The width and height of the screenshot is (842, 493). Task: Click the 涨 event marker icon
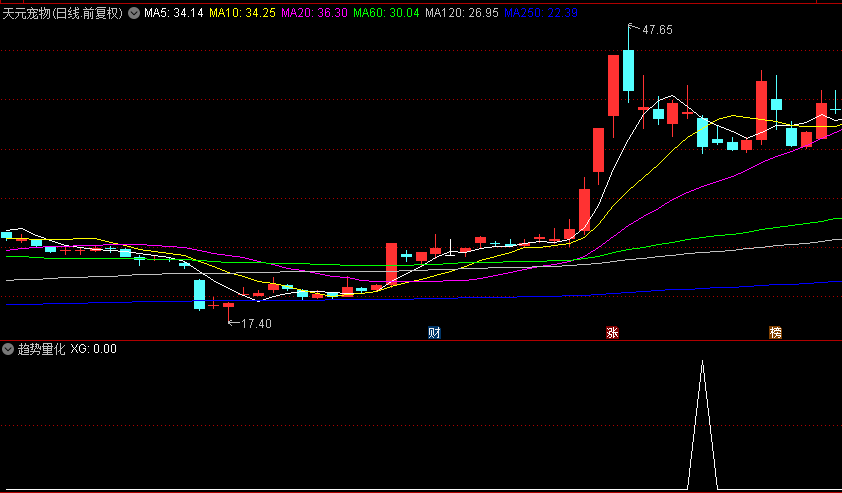tap(612, 332)
